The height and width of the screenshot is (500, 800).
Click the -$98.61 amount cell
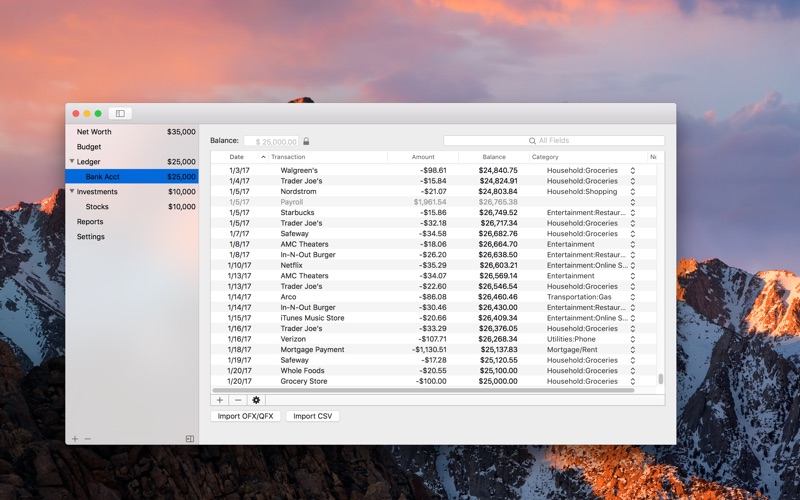[x=433, y=170]
